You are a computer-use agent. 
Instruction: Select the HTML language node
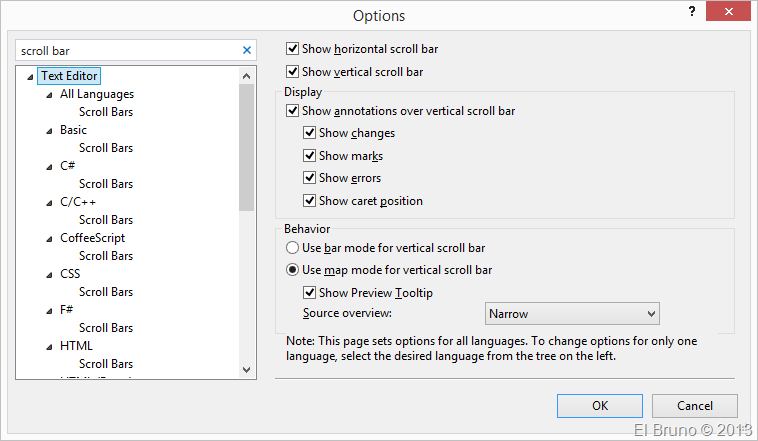pos(76,346)
